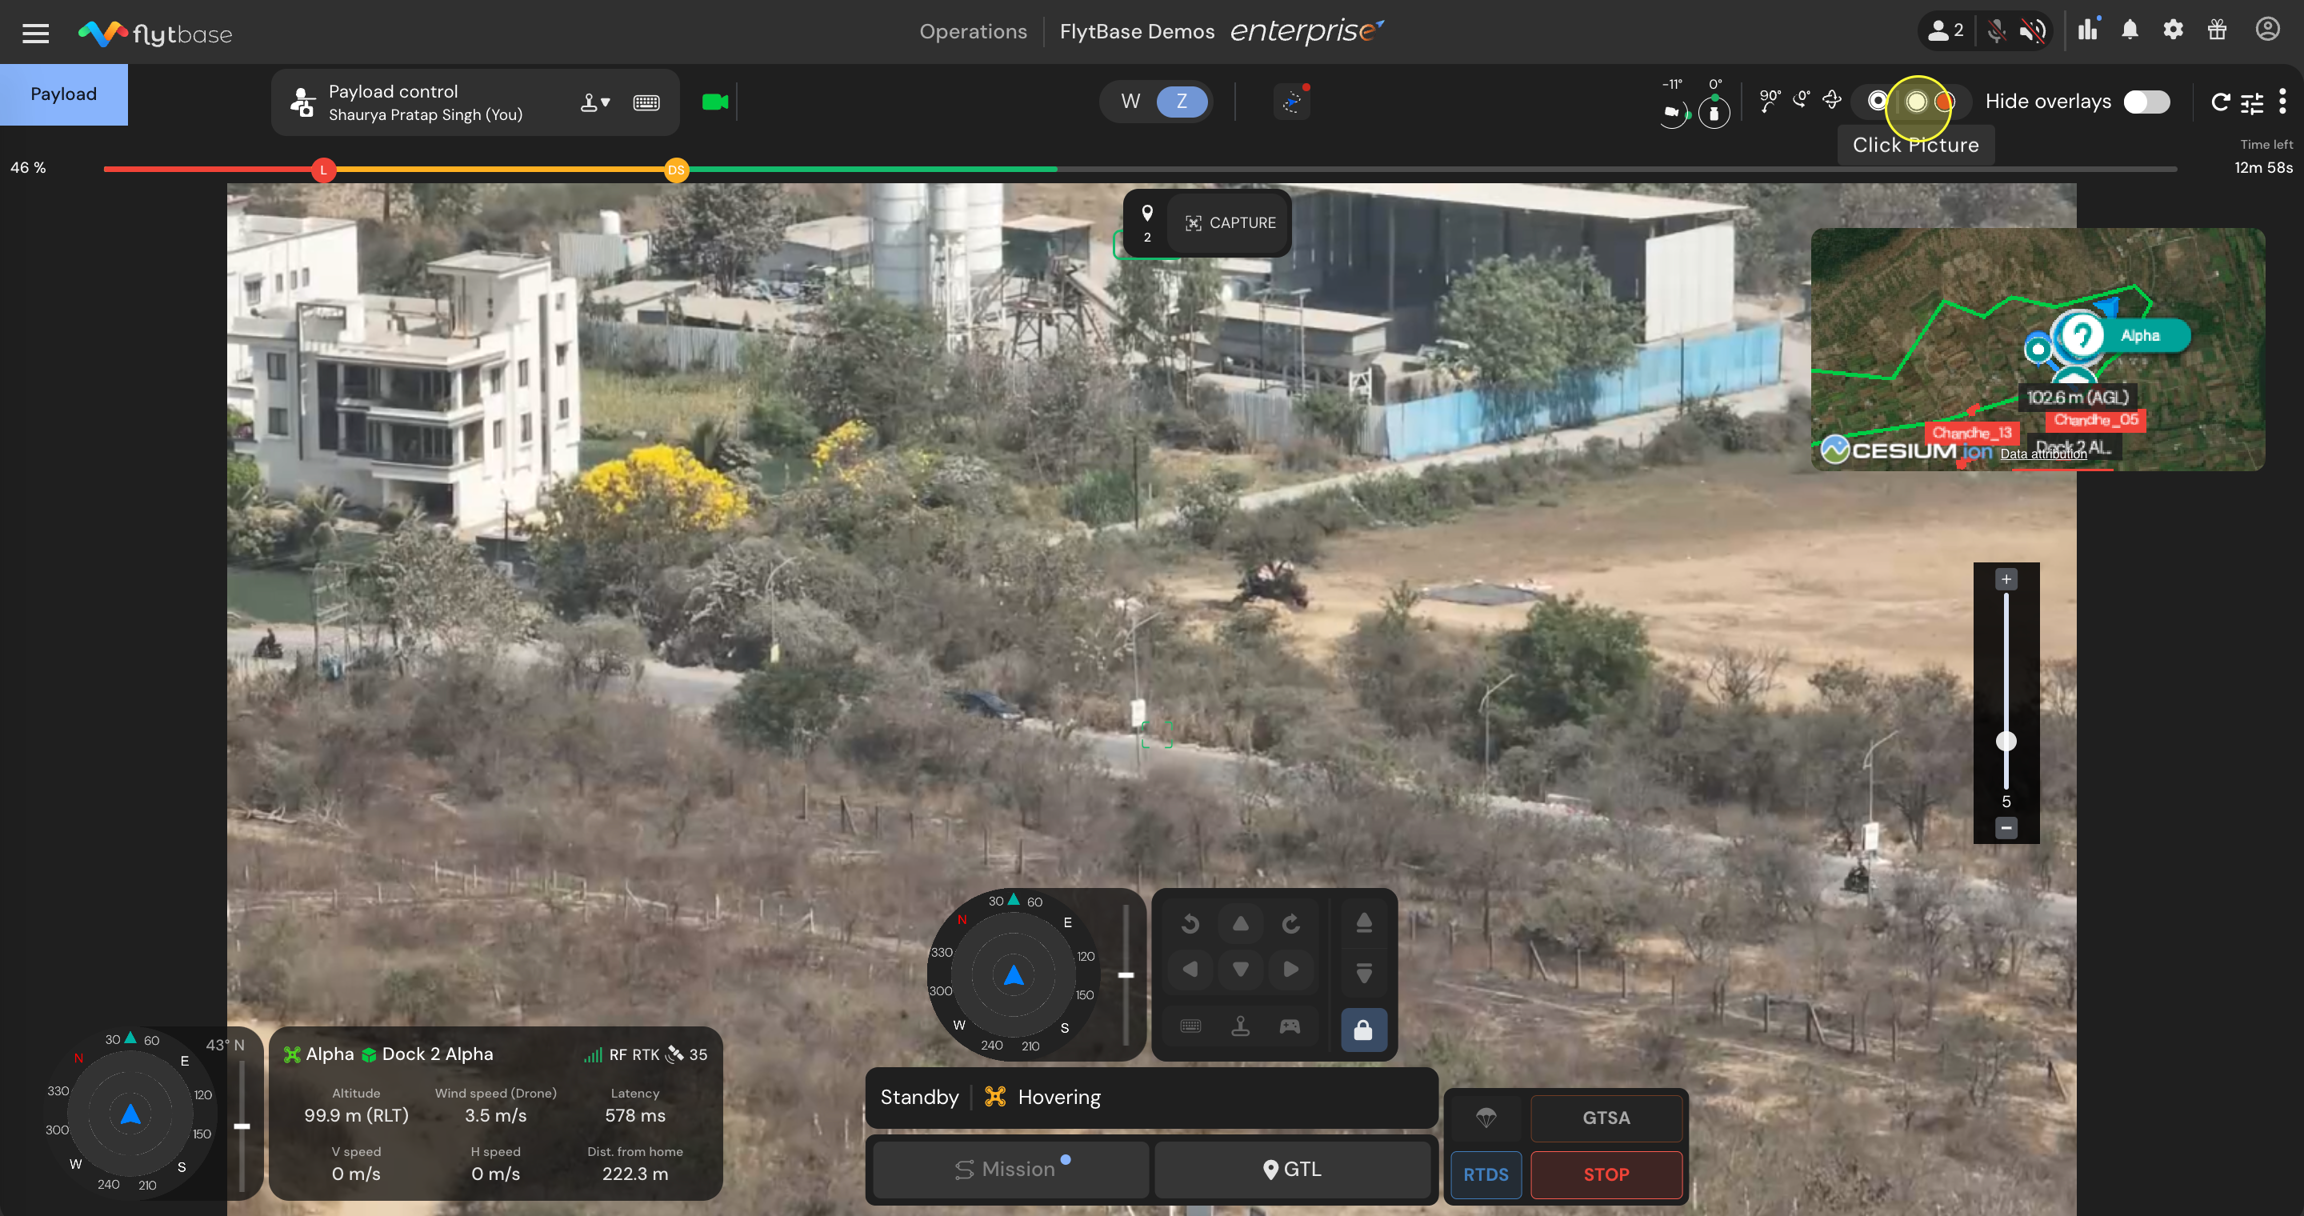Unmute the microphone icon

click(x=1996, y=31)
